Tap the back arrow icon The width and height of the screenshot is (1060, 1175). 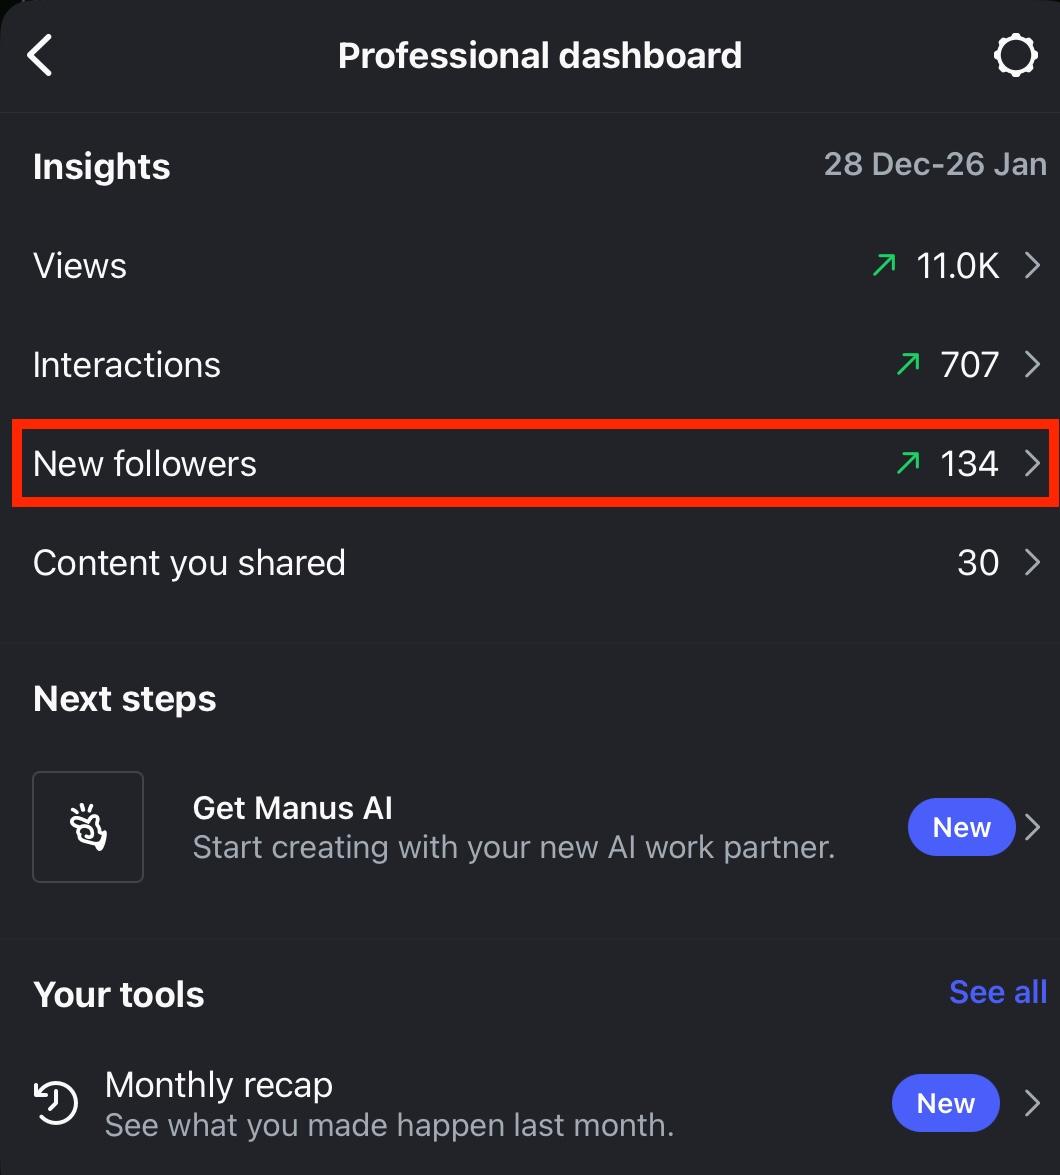point(40,56)
